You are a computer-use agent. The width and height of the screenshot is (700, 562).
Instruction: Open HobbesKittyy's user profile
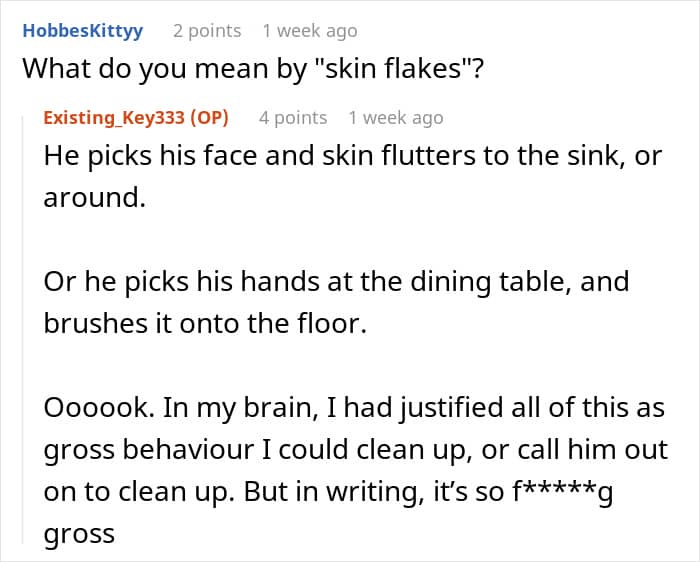pyautogui.click(x=83, y=31)
